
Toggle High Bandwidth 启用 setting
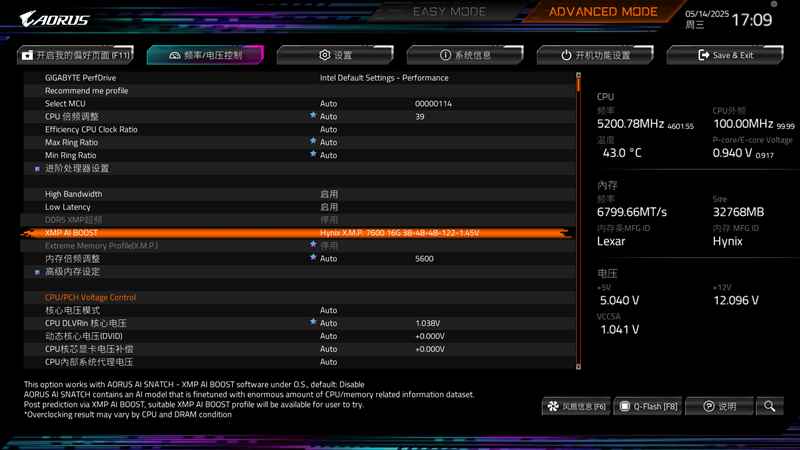point(329,194)
